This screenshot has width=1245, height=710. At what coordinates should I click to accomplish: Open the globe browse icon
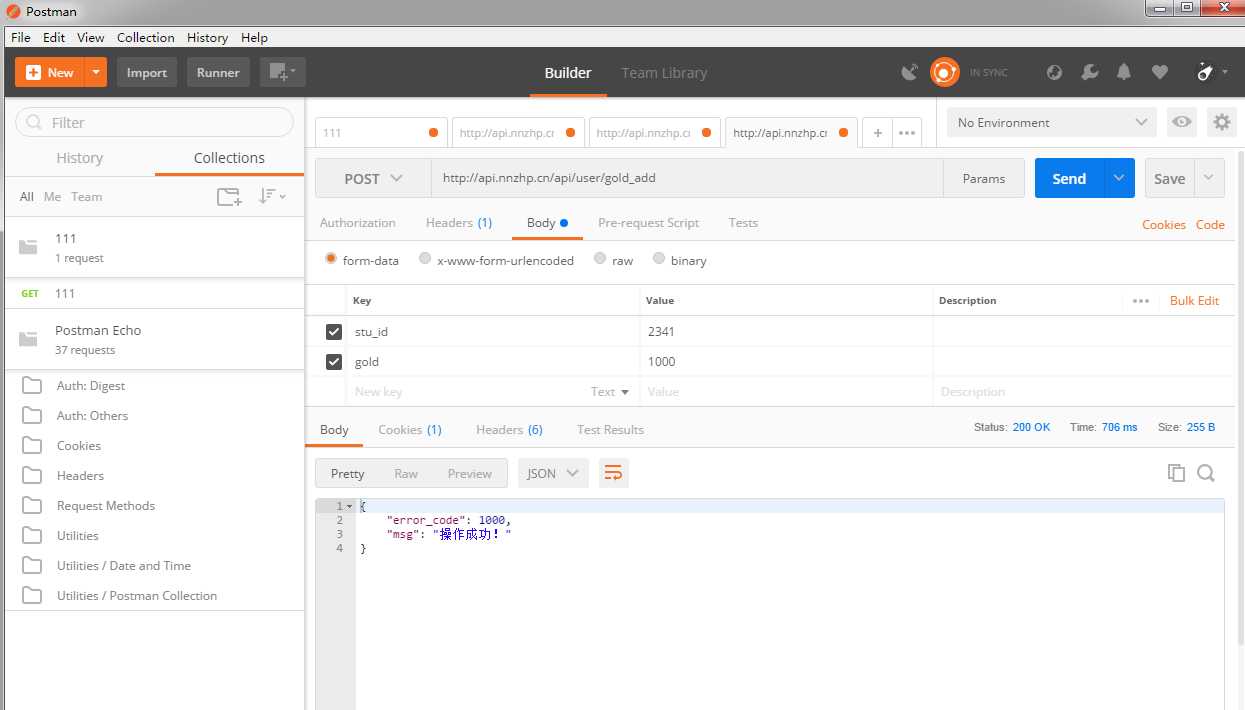pyautogui.click(x=1054, y=72)
